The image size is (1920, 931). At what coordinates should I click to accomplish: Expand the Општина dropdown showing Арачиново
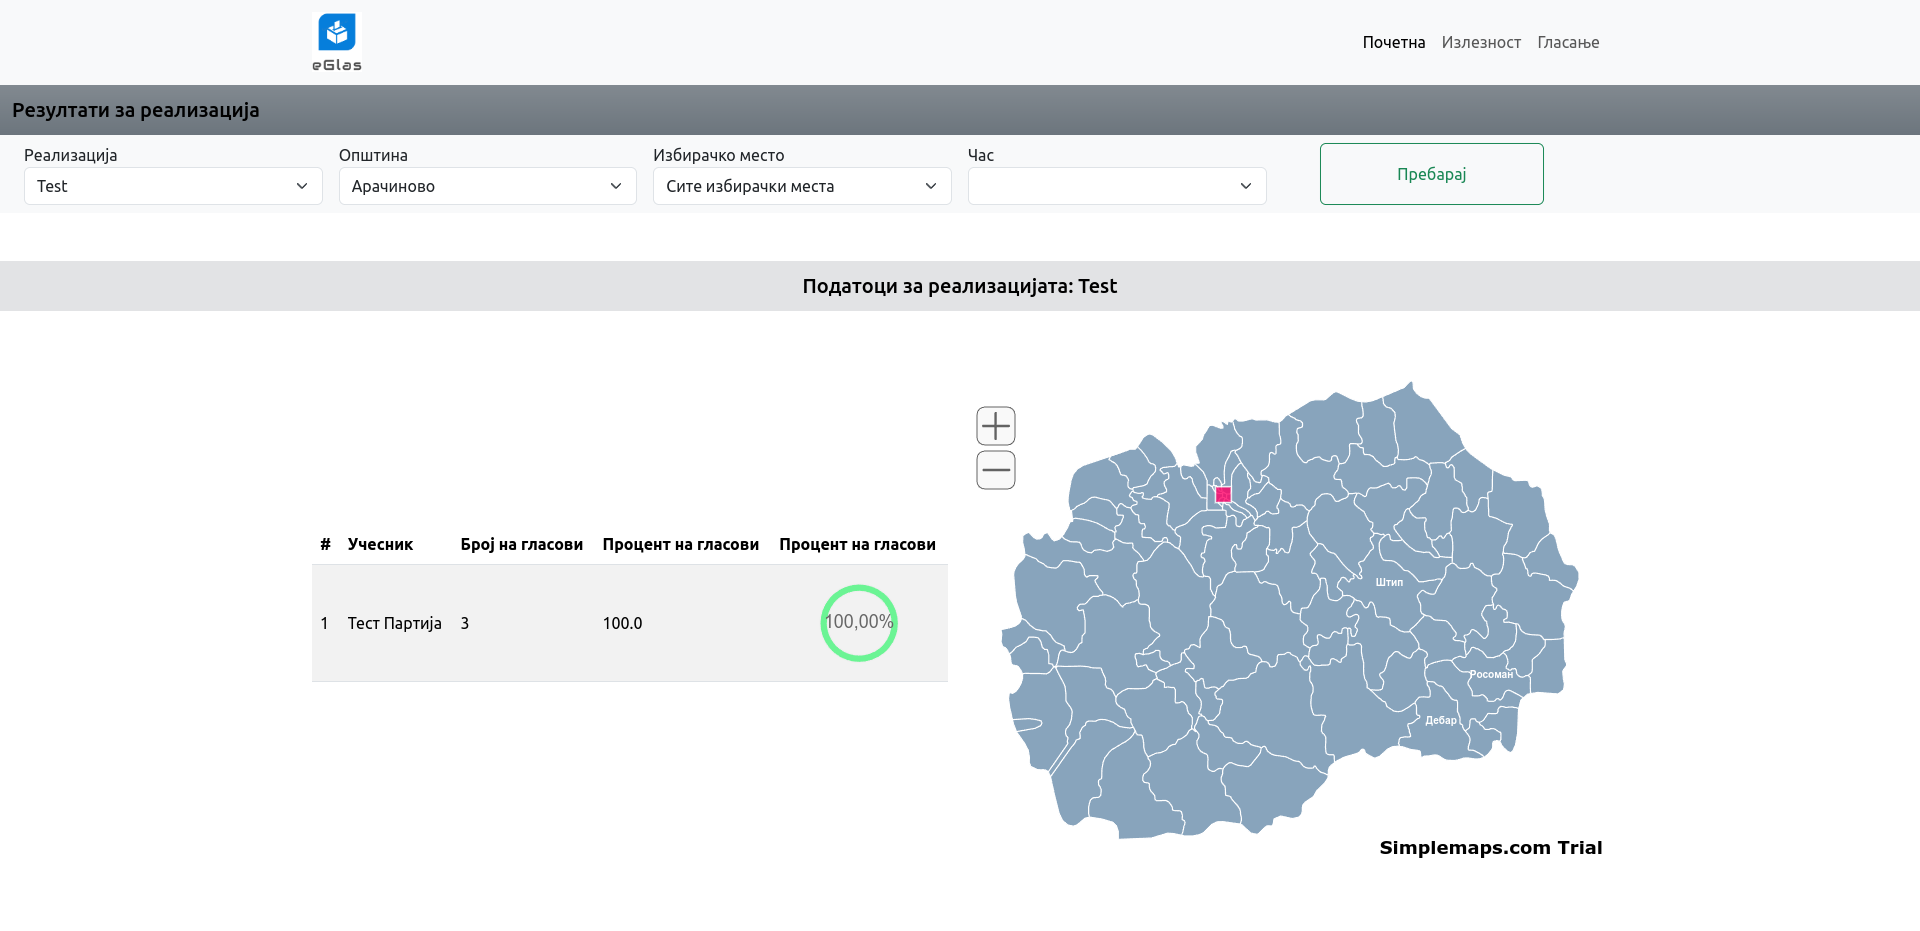click(x=487, y=186)
